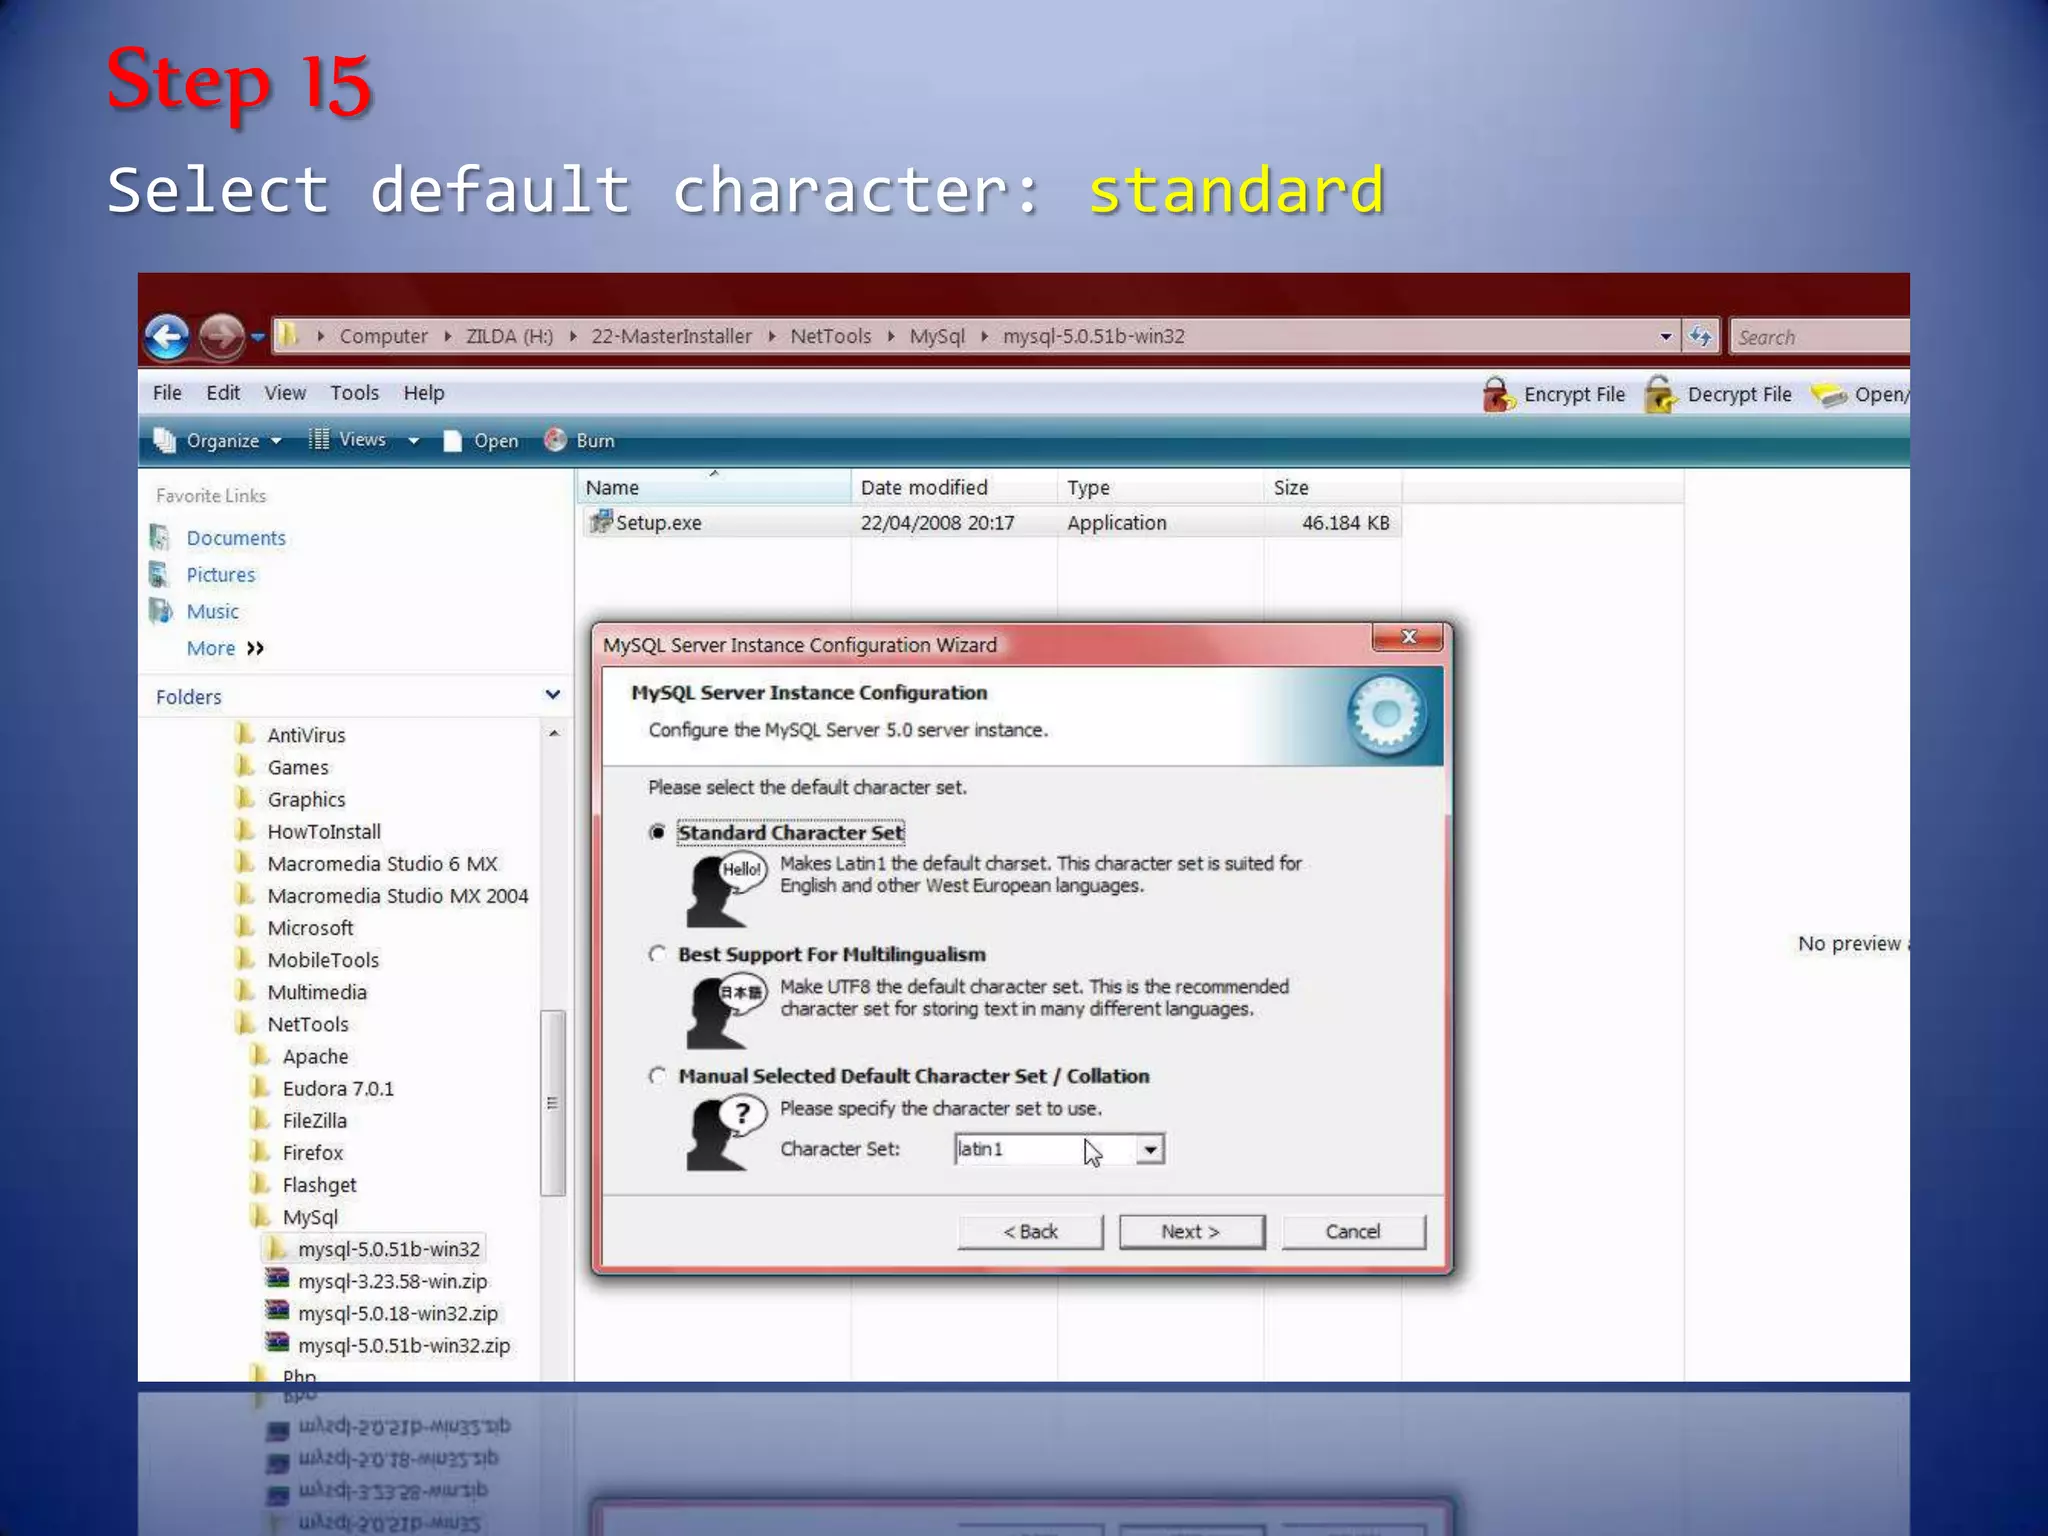
Task: Open the View menu
Action: pos(285,393)
